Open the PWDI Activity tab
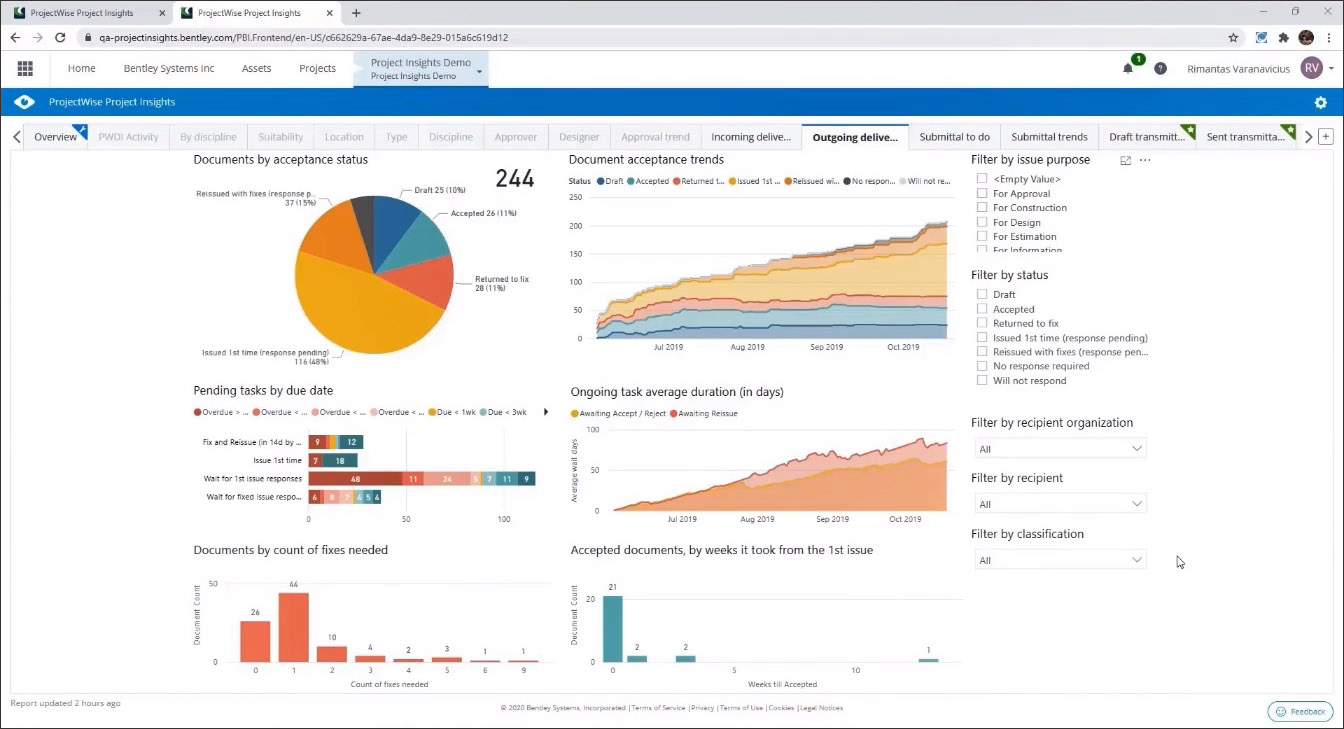Viewport: 1344px width, 729px height. coord(128,137)
